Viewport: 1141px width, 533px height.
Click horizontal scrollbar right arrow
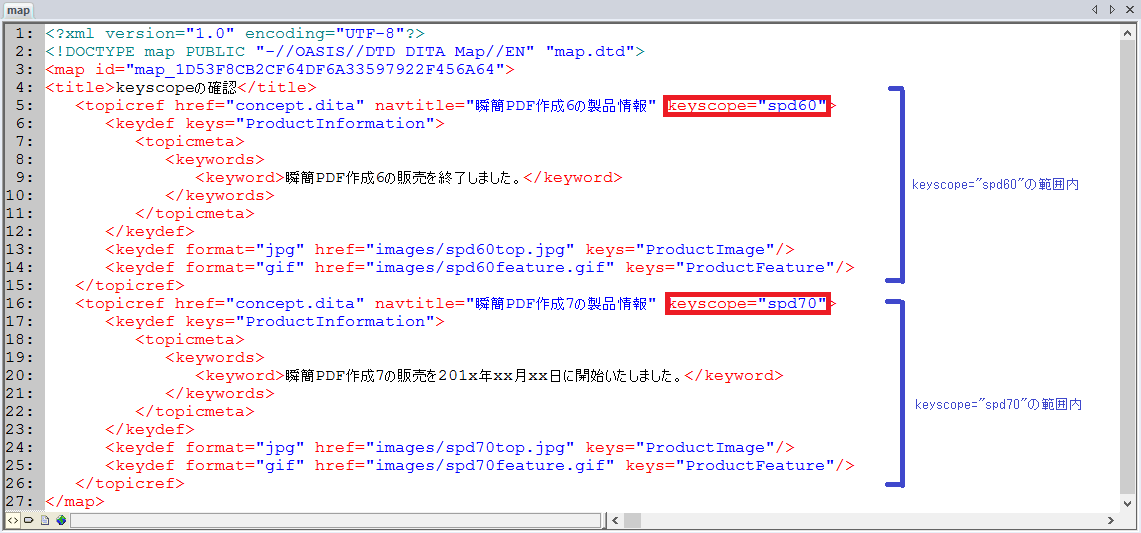[x=1110, y=521]
